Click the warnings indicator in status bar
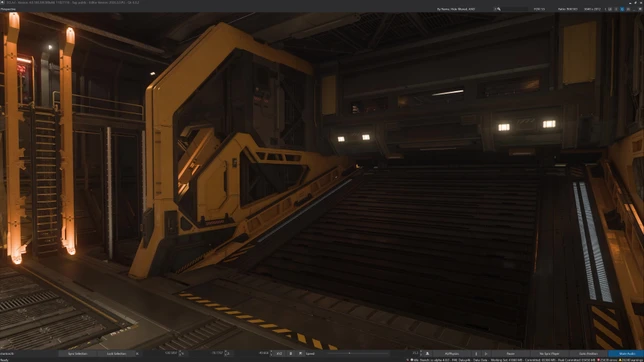Image resolution: width=644 pixels, height=362 pixels. pos(631,360)
